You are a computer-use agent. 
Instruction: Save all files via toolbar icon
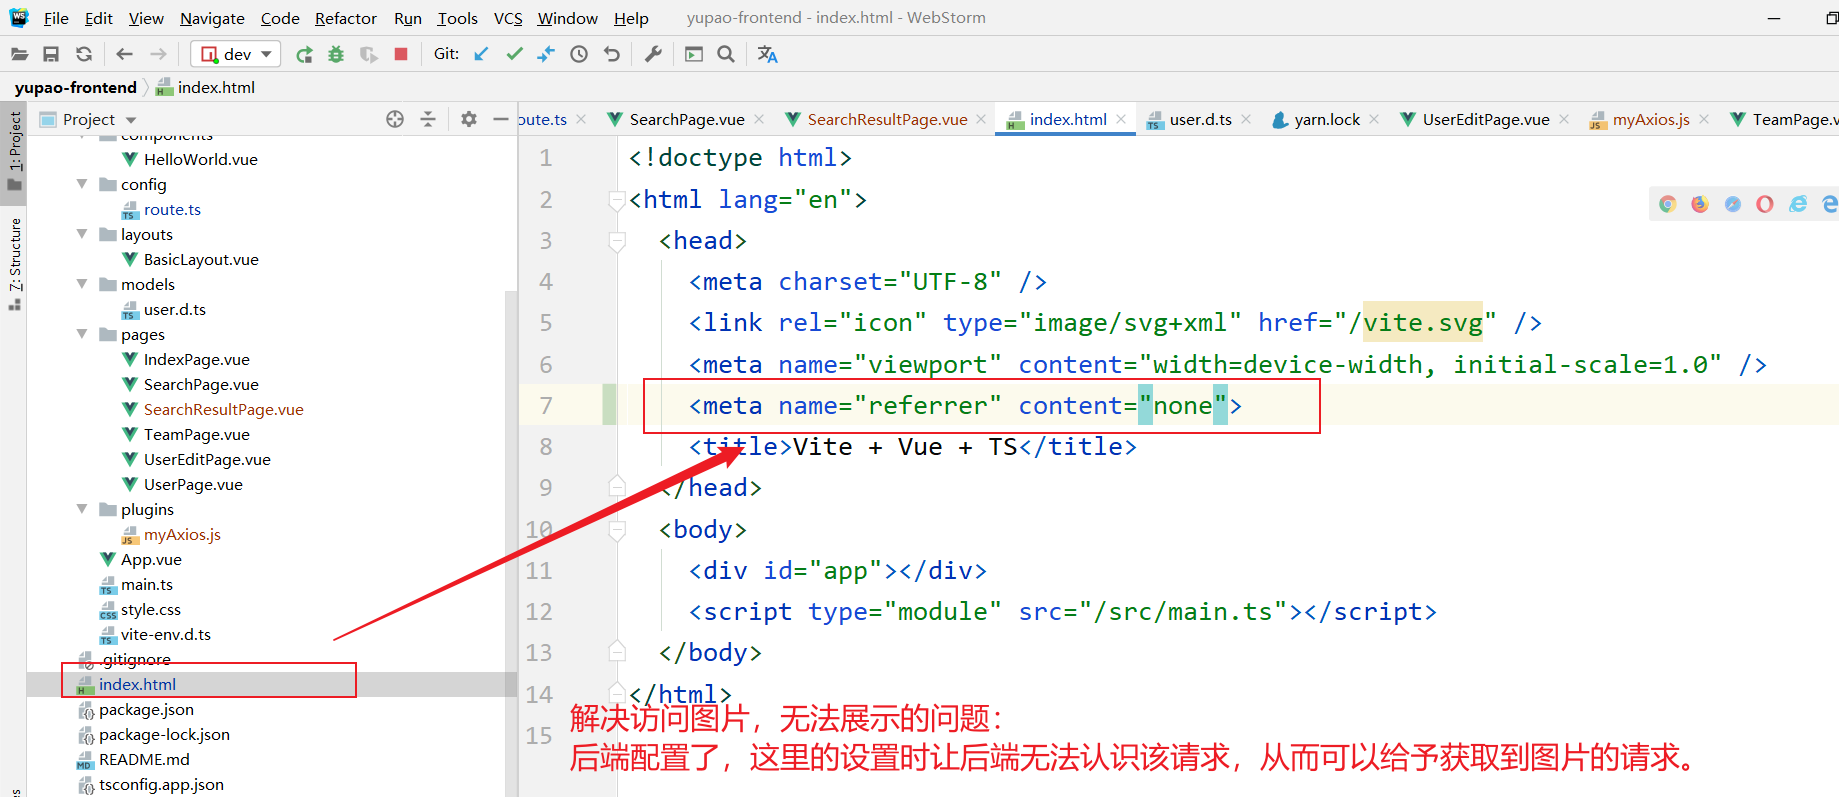click(51, 54)
